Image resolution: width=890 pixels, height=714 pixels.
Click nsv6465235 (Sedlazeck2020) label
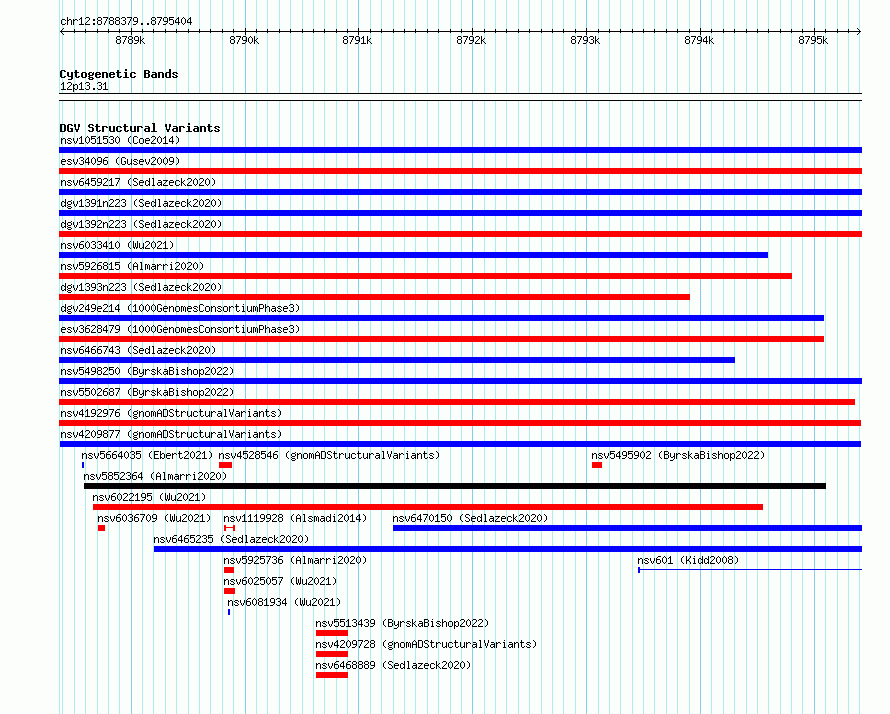click(231, 539)
